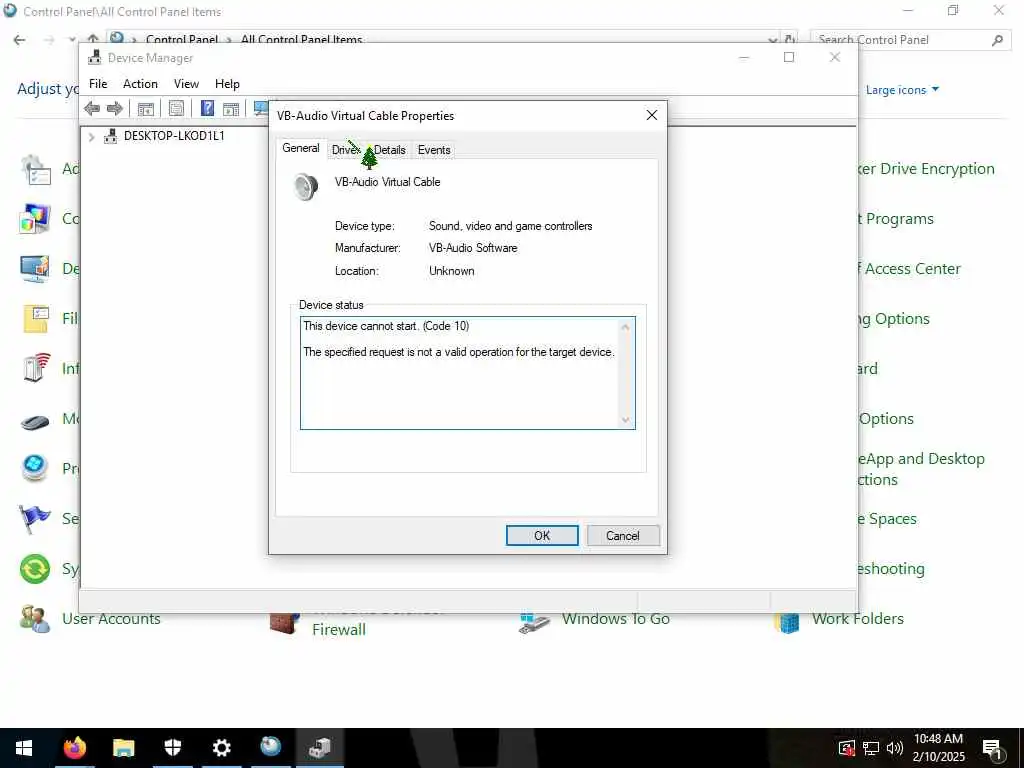The width and height of the screenshot is (1024, 768).
Task: Open File Explorer from the taskbar
Action: pyautogui.click(x=123, y=748)
